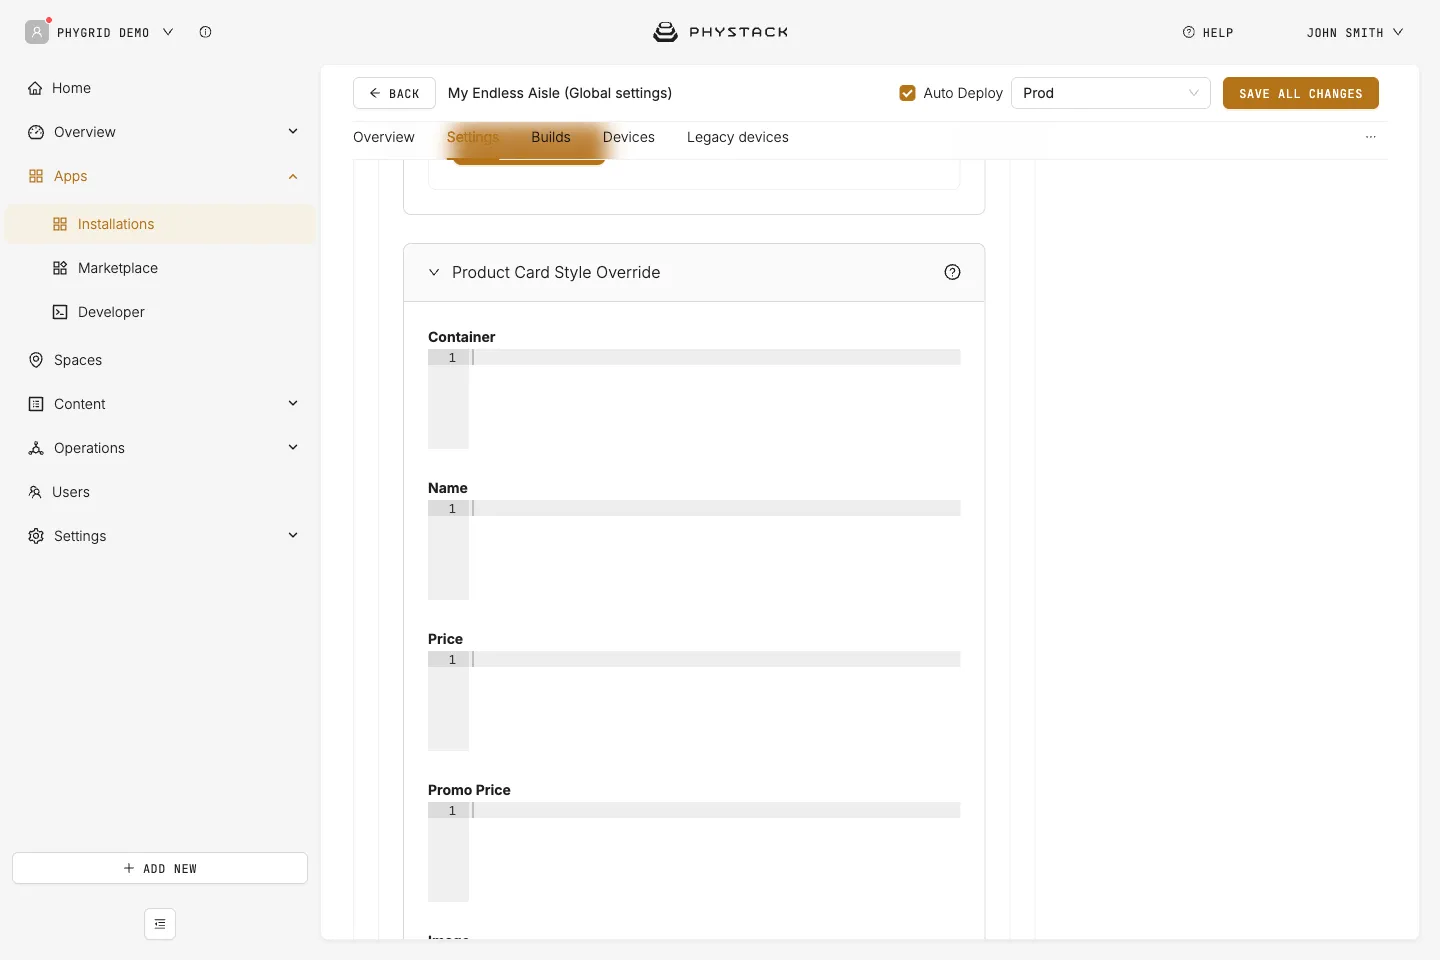Open help for Product Card Style Override
Image resolution: width=1440 pixels, height=960 pixels.
[952, 272]
